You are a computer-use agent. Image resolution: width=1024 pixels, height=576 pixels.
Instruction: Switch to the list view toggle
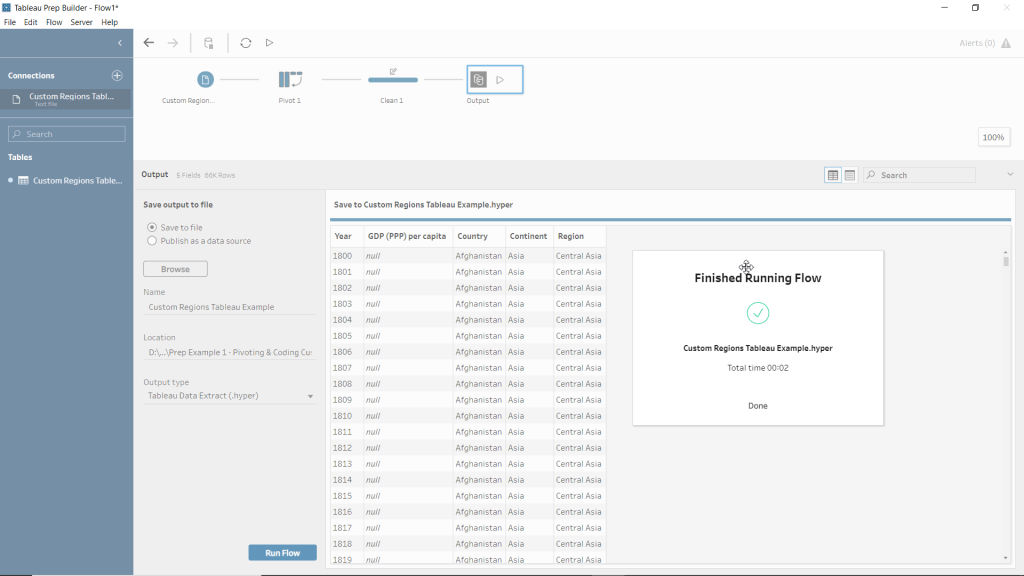(849, 175)
